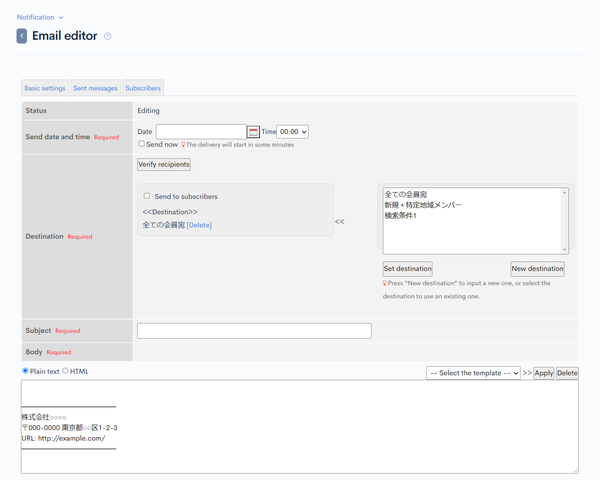Open the help icon next to Email editor
This screenshot has width=600, height=480.
point(108,36)
